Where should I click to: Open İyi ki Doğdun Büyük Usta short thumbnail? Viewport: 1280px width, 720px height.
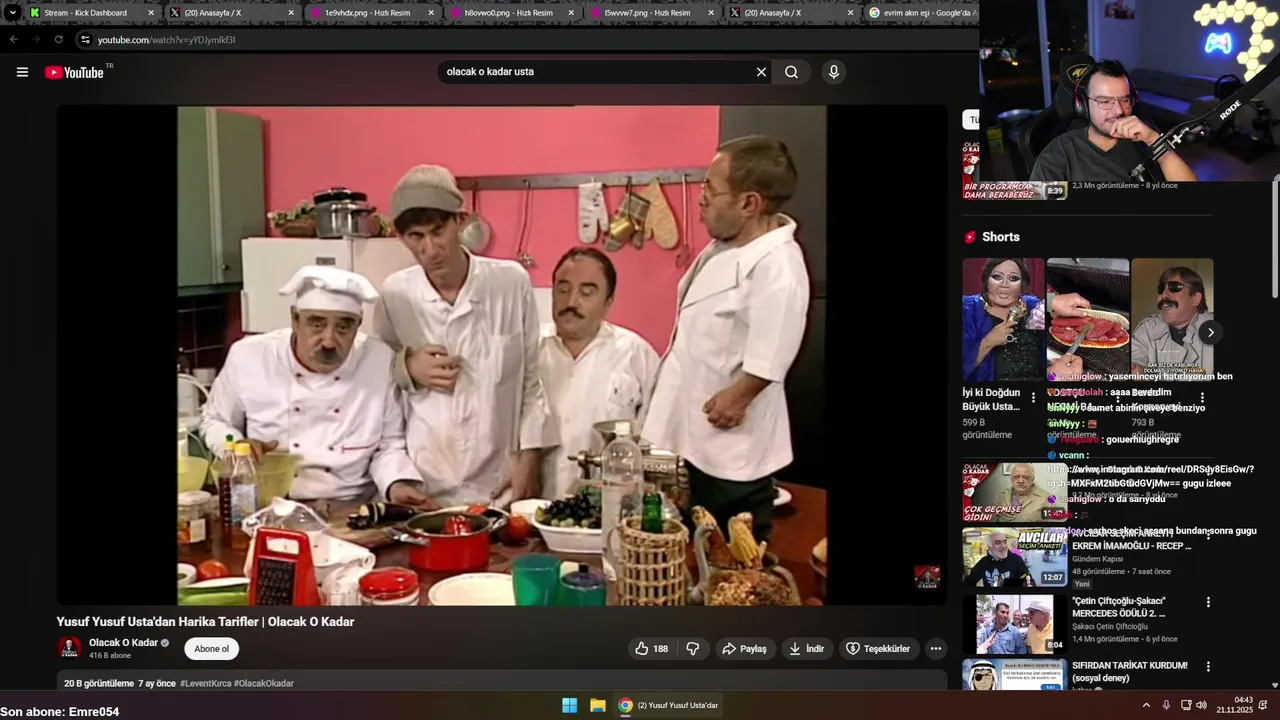(x=1003, y=319)
